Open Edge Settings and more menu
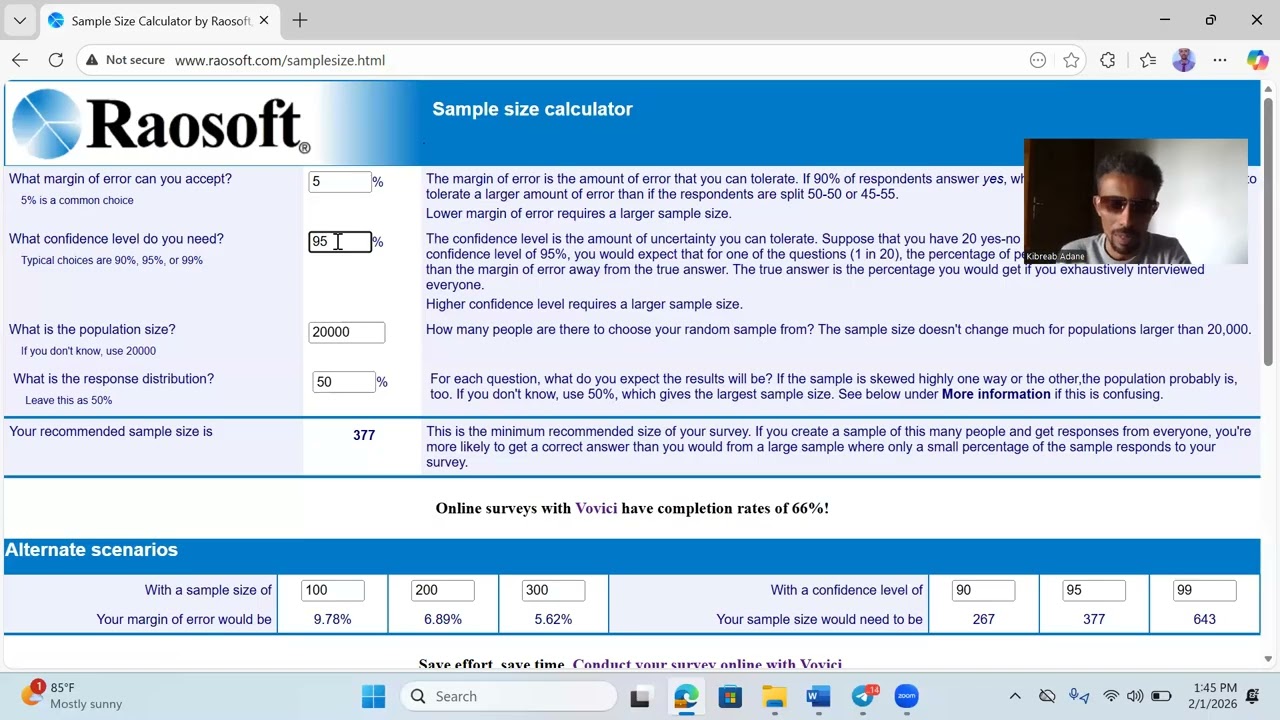This screenshot has height=720, width=1280. point(1220,60)
